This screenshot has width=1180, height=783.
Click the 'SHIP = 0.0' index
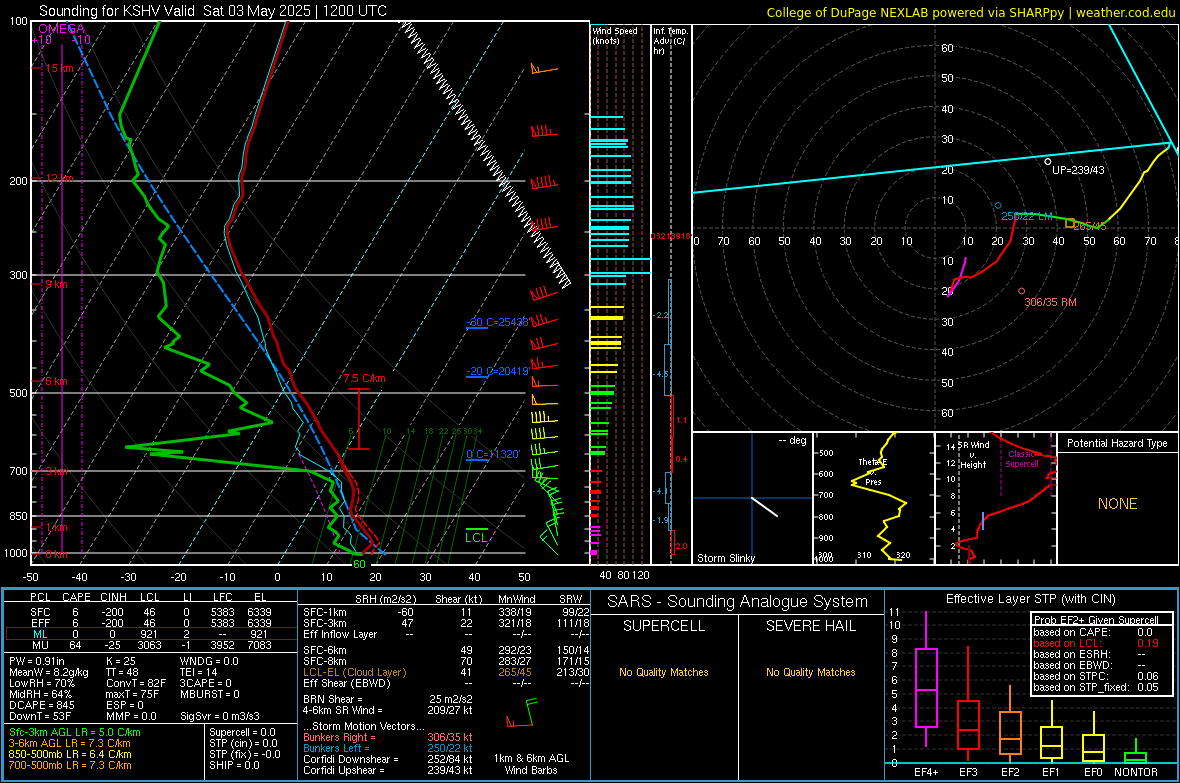[234, 765]
